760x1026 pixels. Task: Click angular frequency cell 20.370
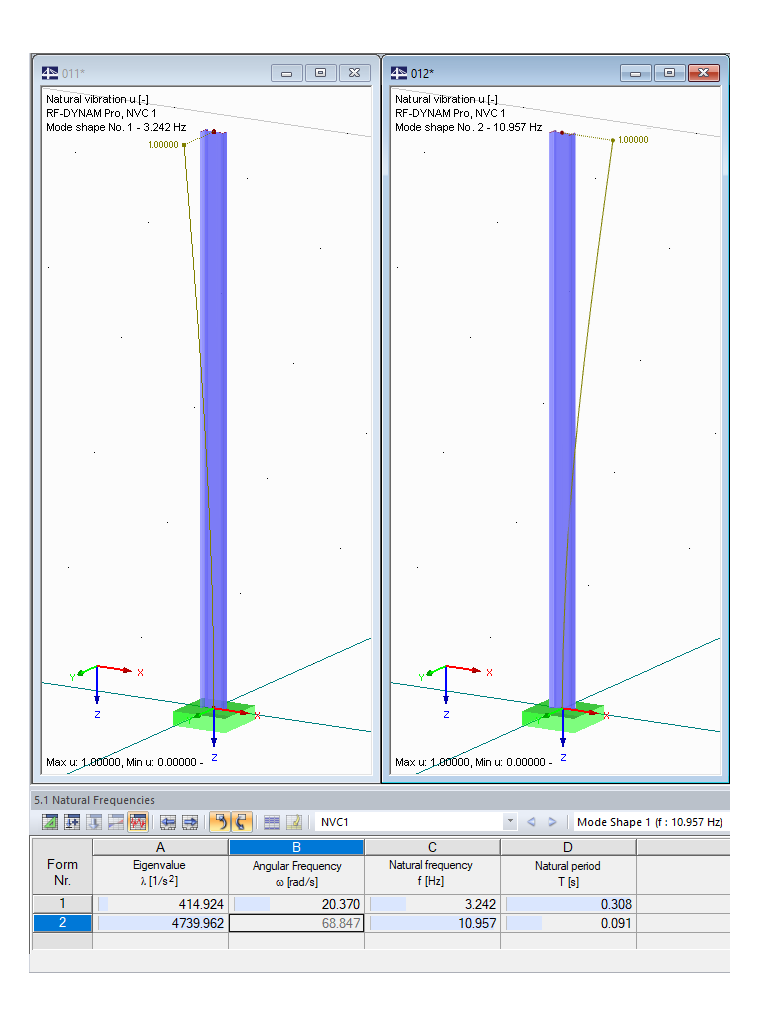point(297,904)
